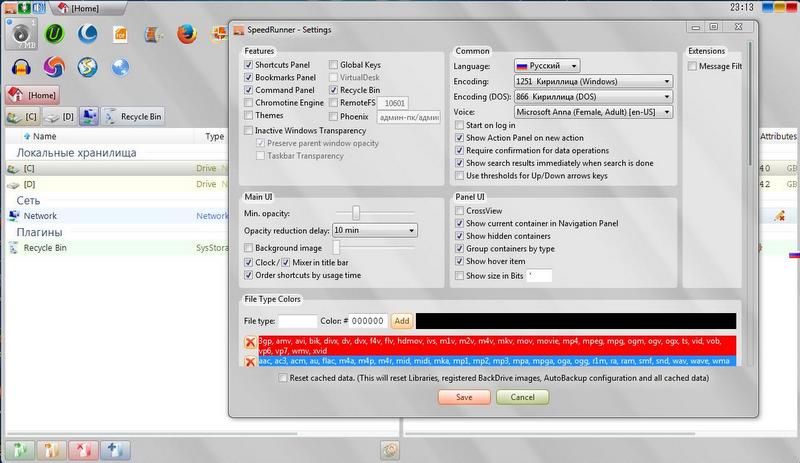Click the Color hex 000000 field
This screenshot has width=800, height=463.
click(368, 321)
